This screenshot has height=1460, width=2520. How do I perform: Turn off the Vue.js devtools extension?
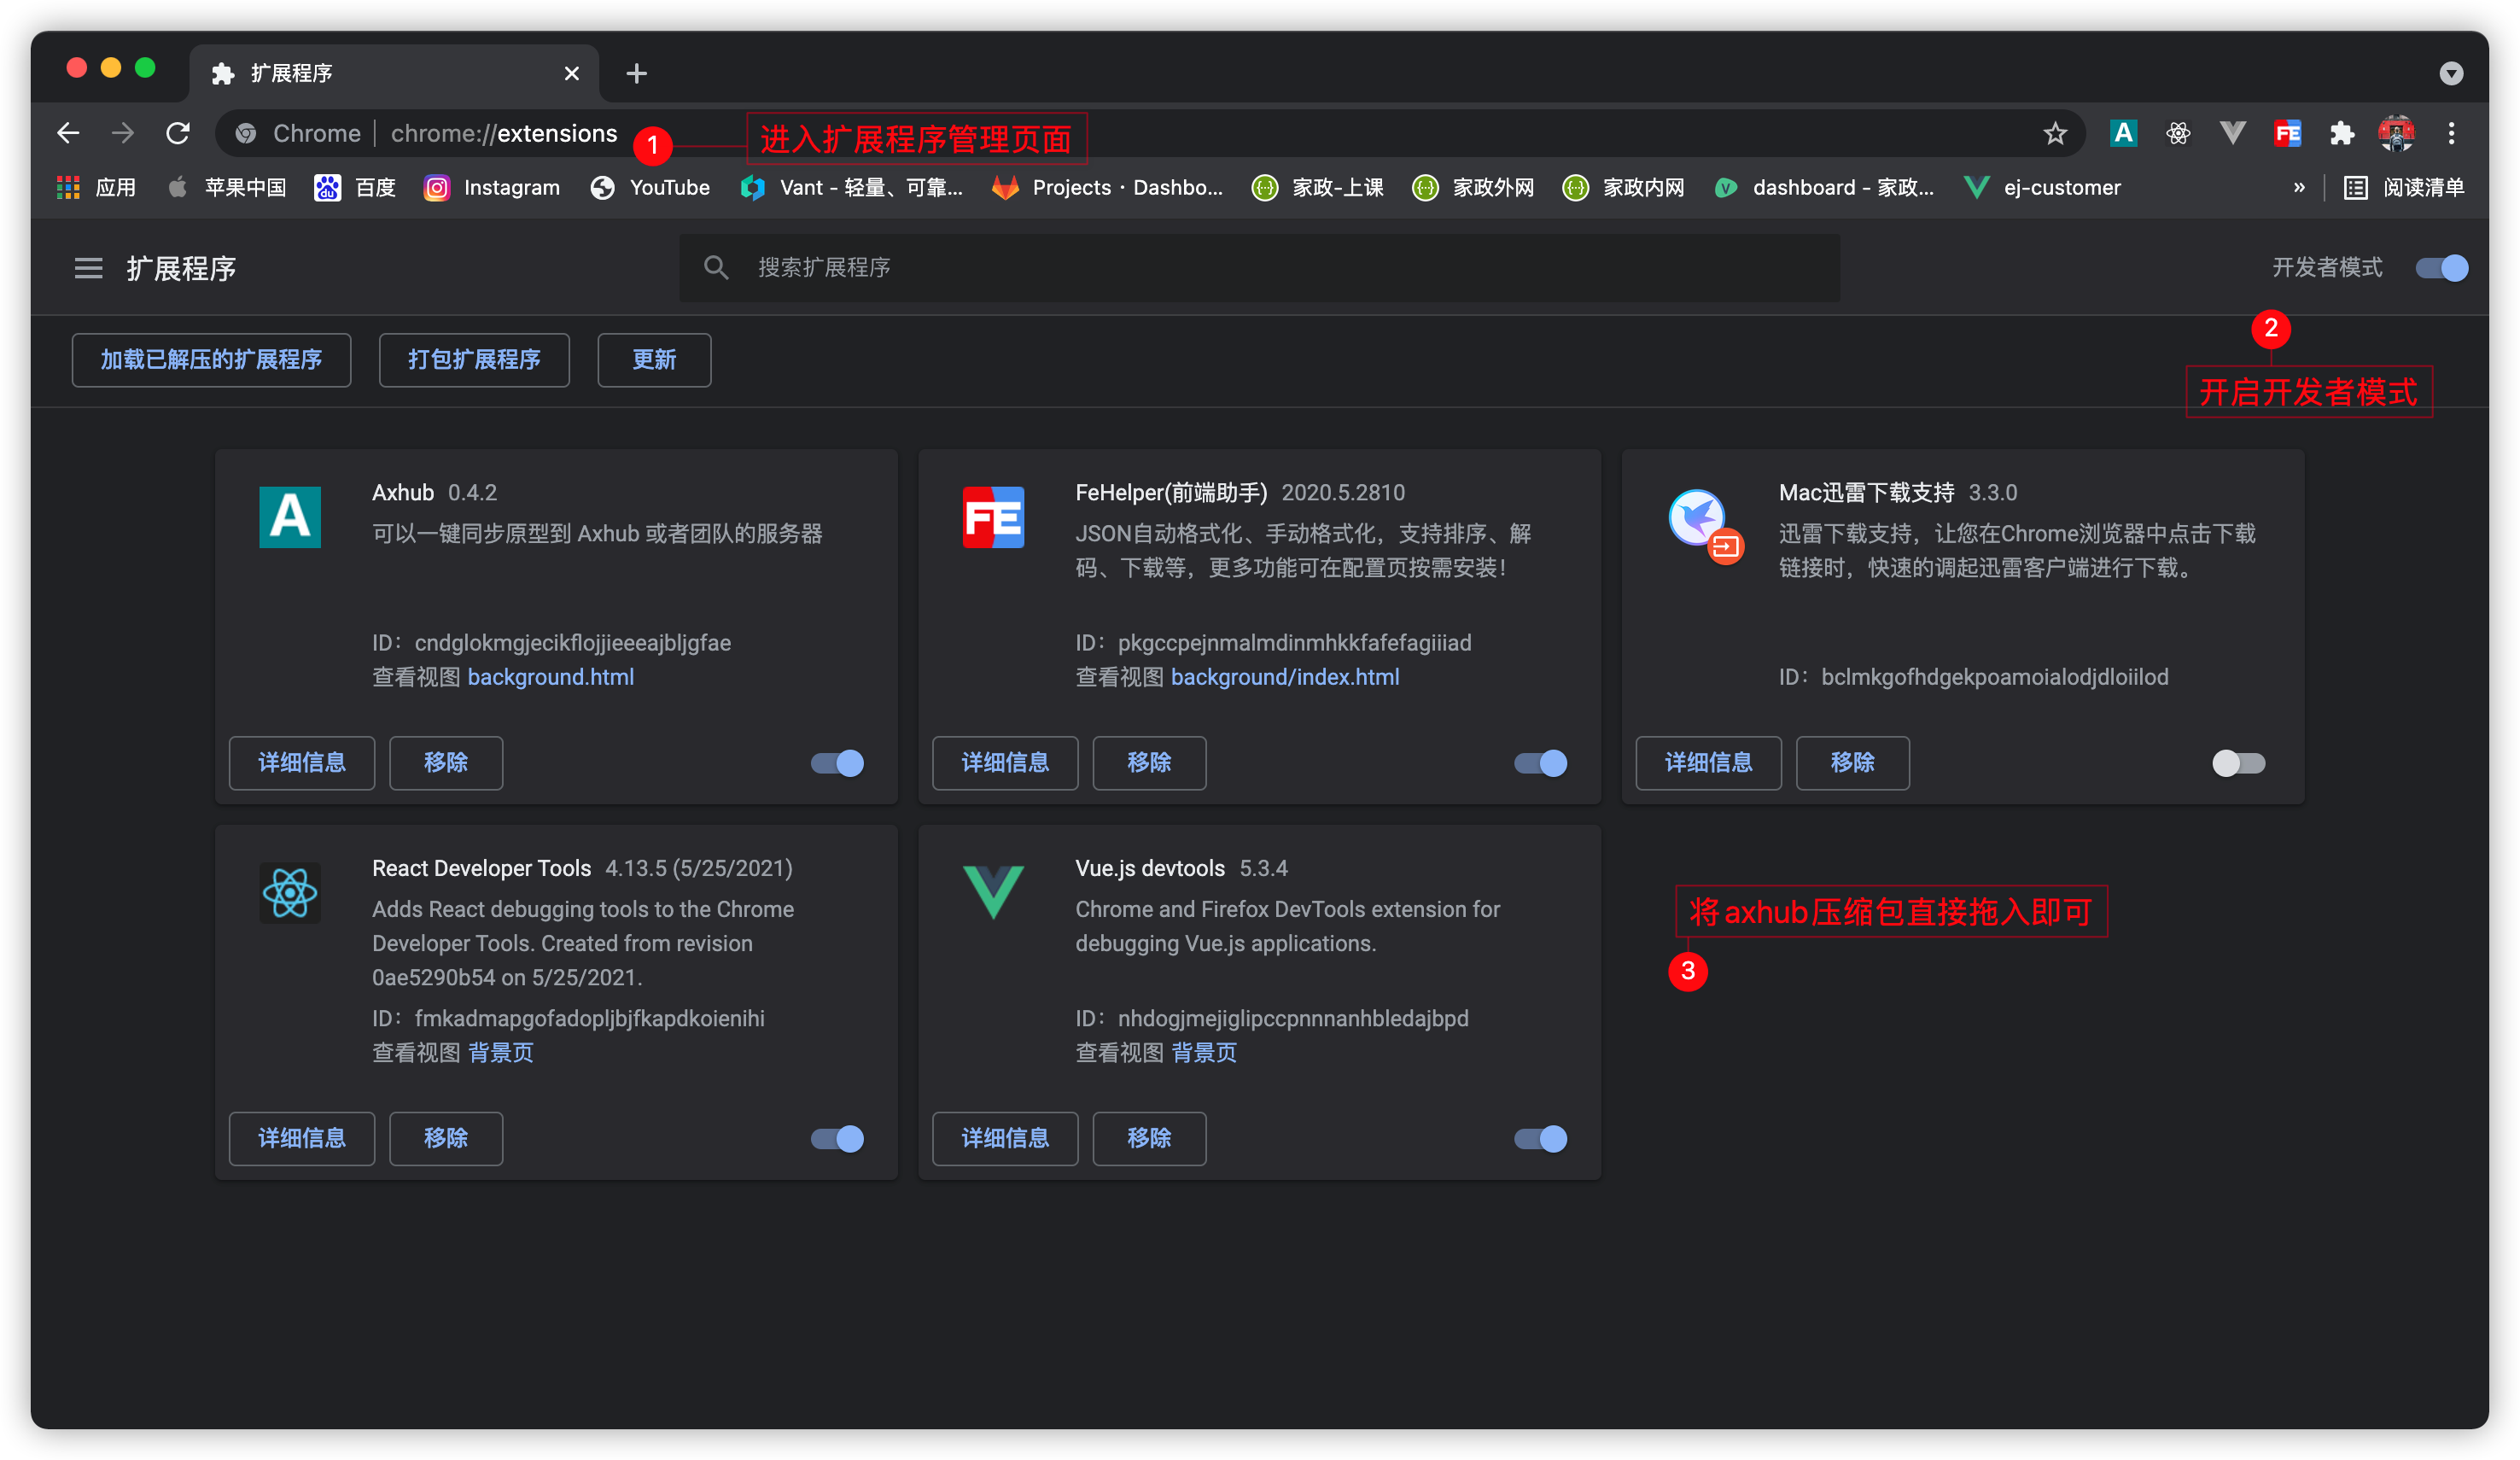(x=1539, y=1138)
